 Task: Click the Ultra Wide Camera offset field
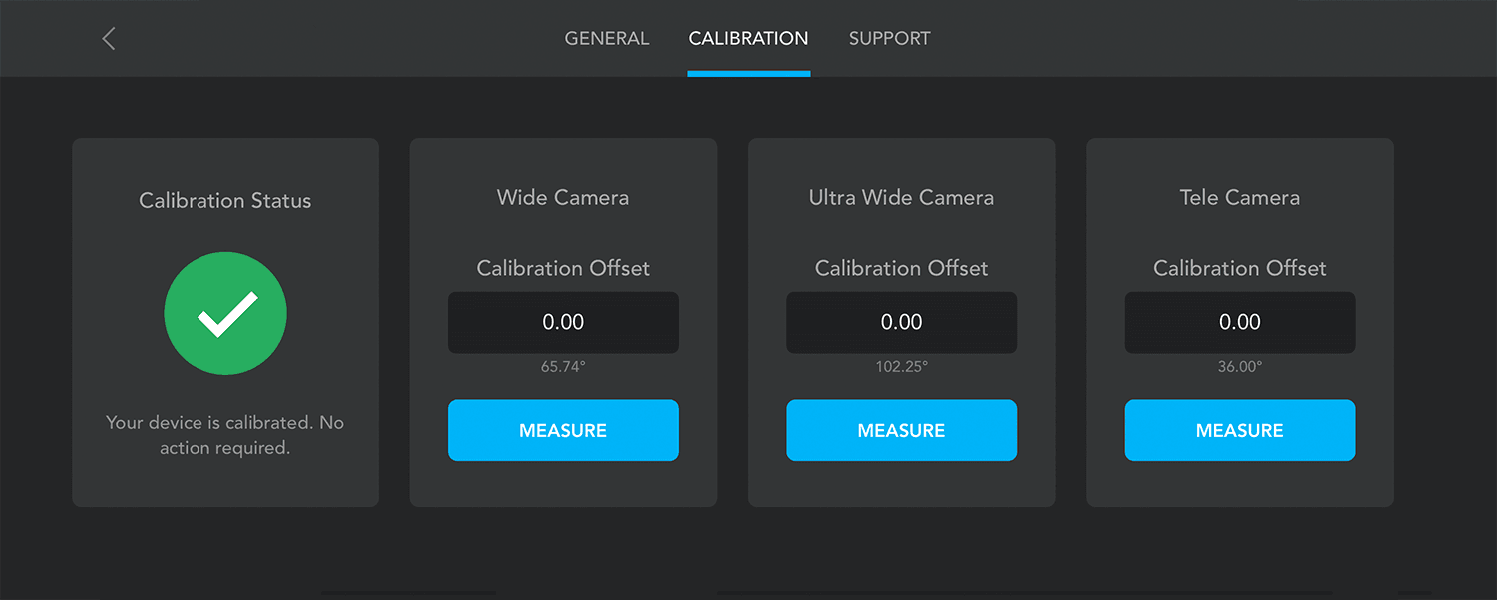point(901,322)
